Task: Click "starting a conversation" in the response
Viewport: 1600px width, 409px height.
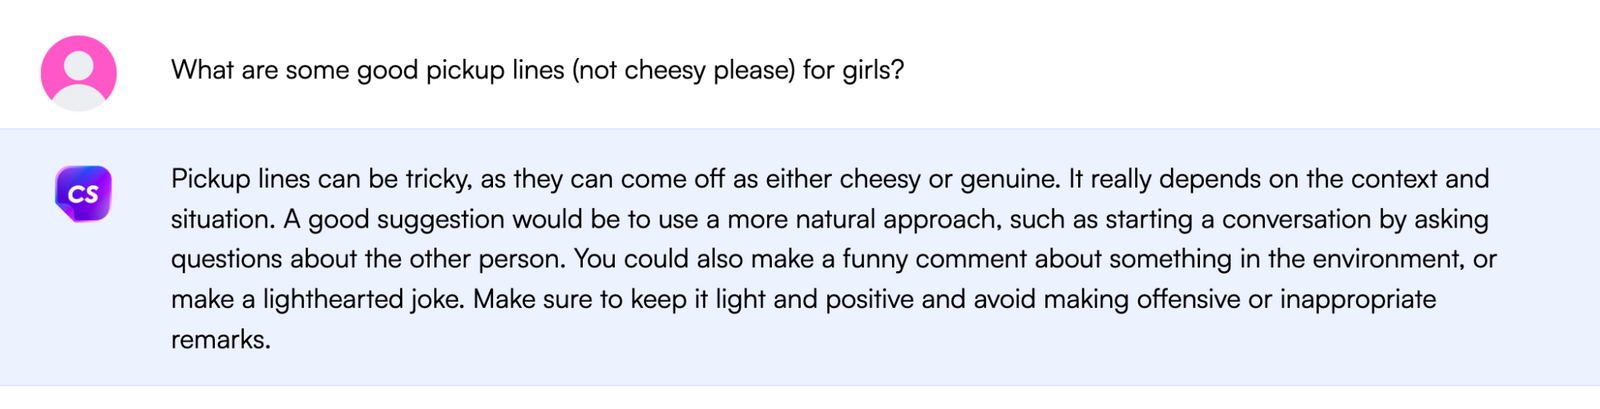Action: (1110, 219)
